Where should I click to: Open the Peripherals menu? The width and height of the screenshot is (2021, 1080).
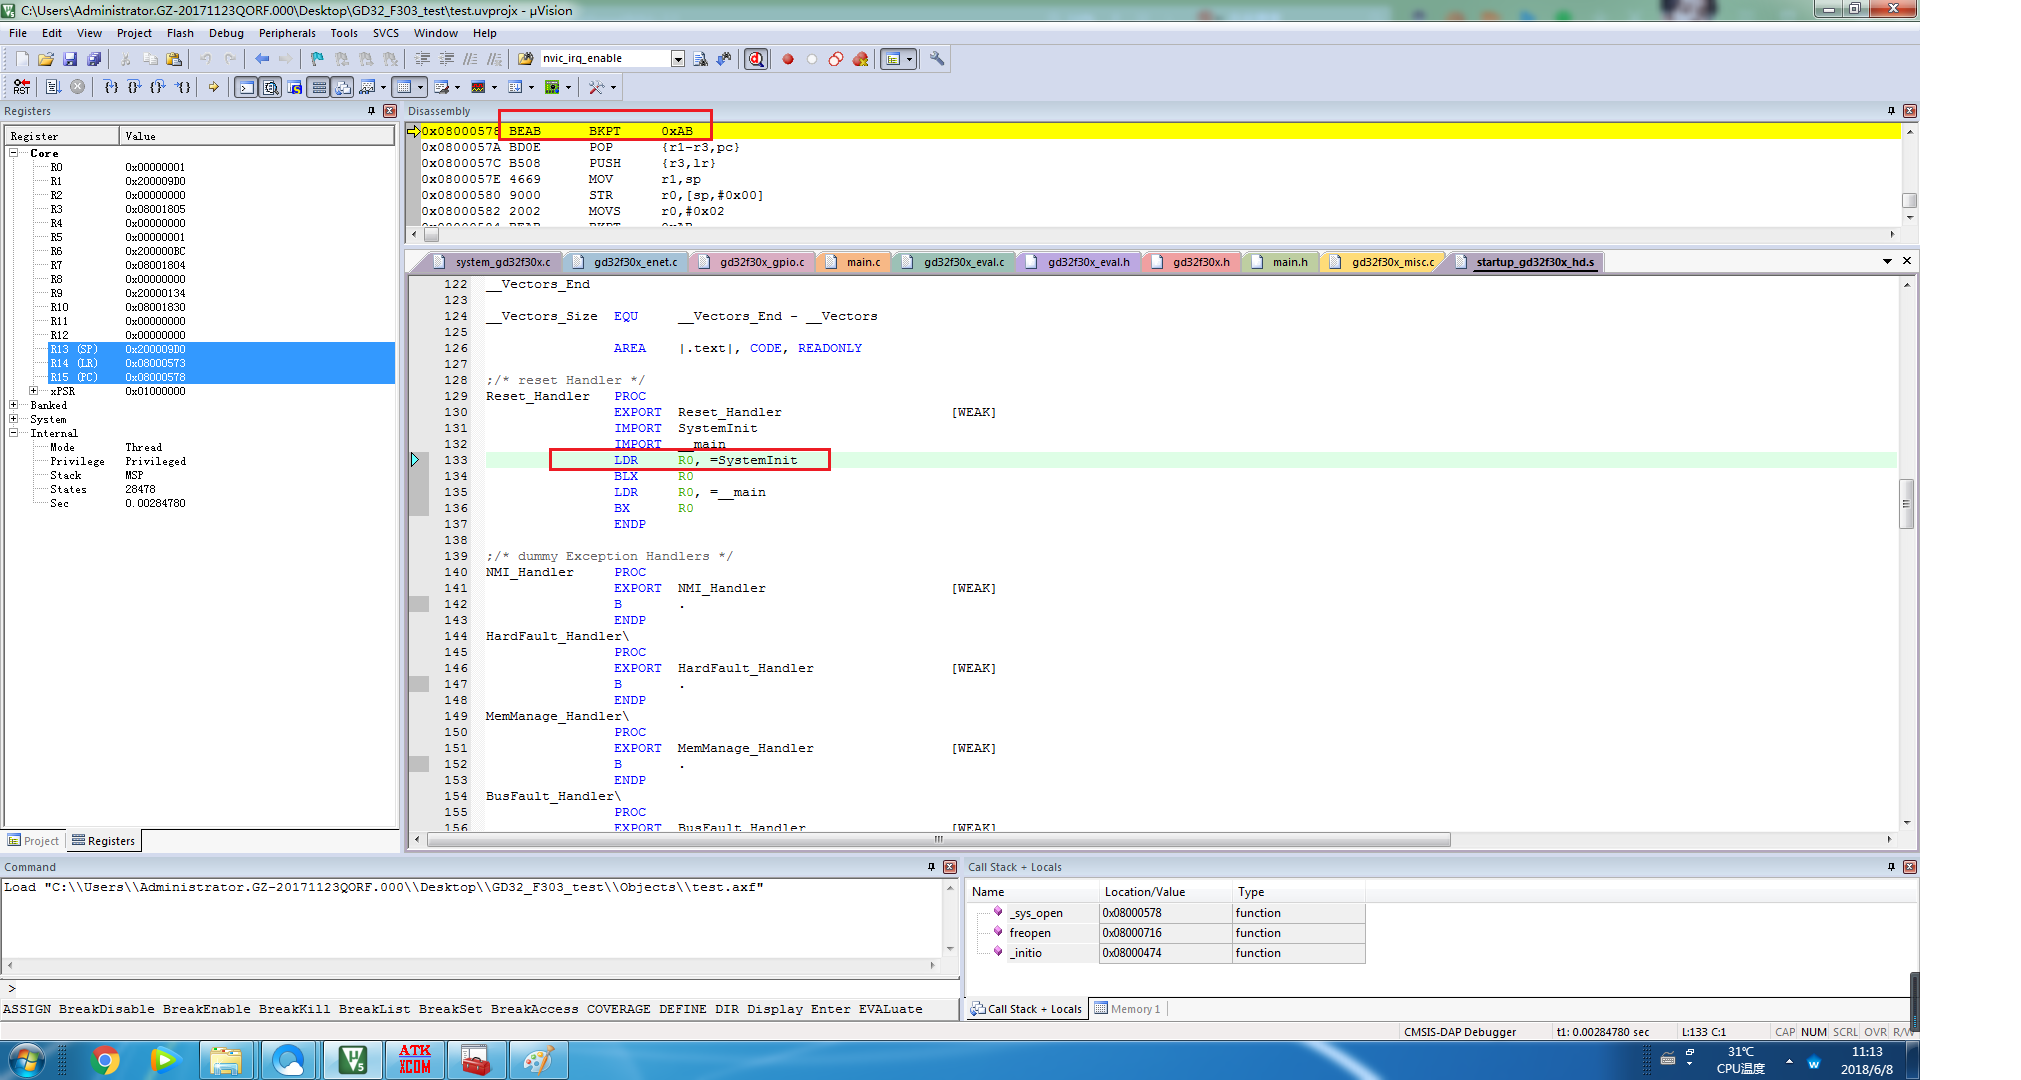point(287,33)
